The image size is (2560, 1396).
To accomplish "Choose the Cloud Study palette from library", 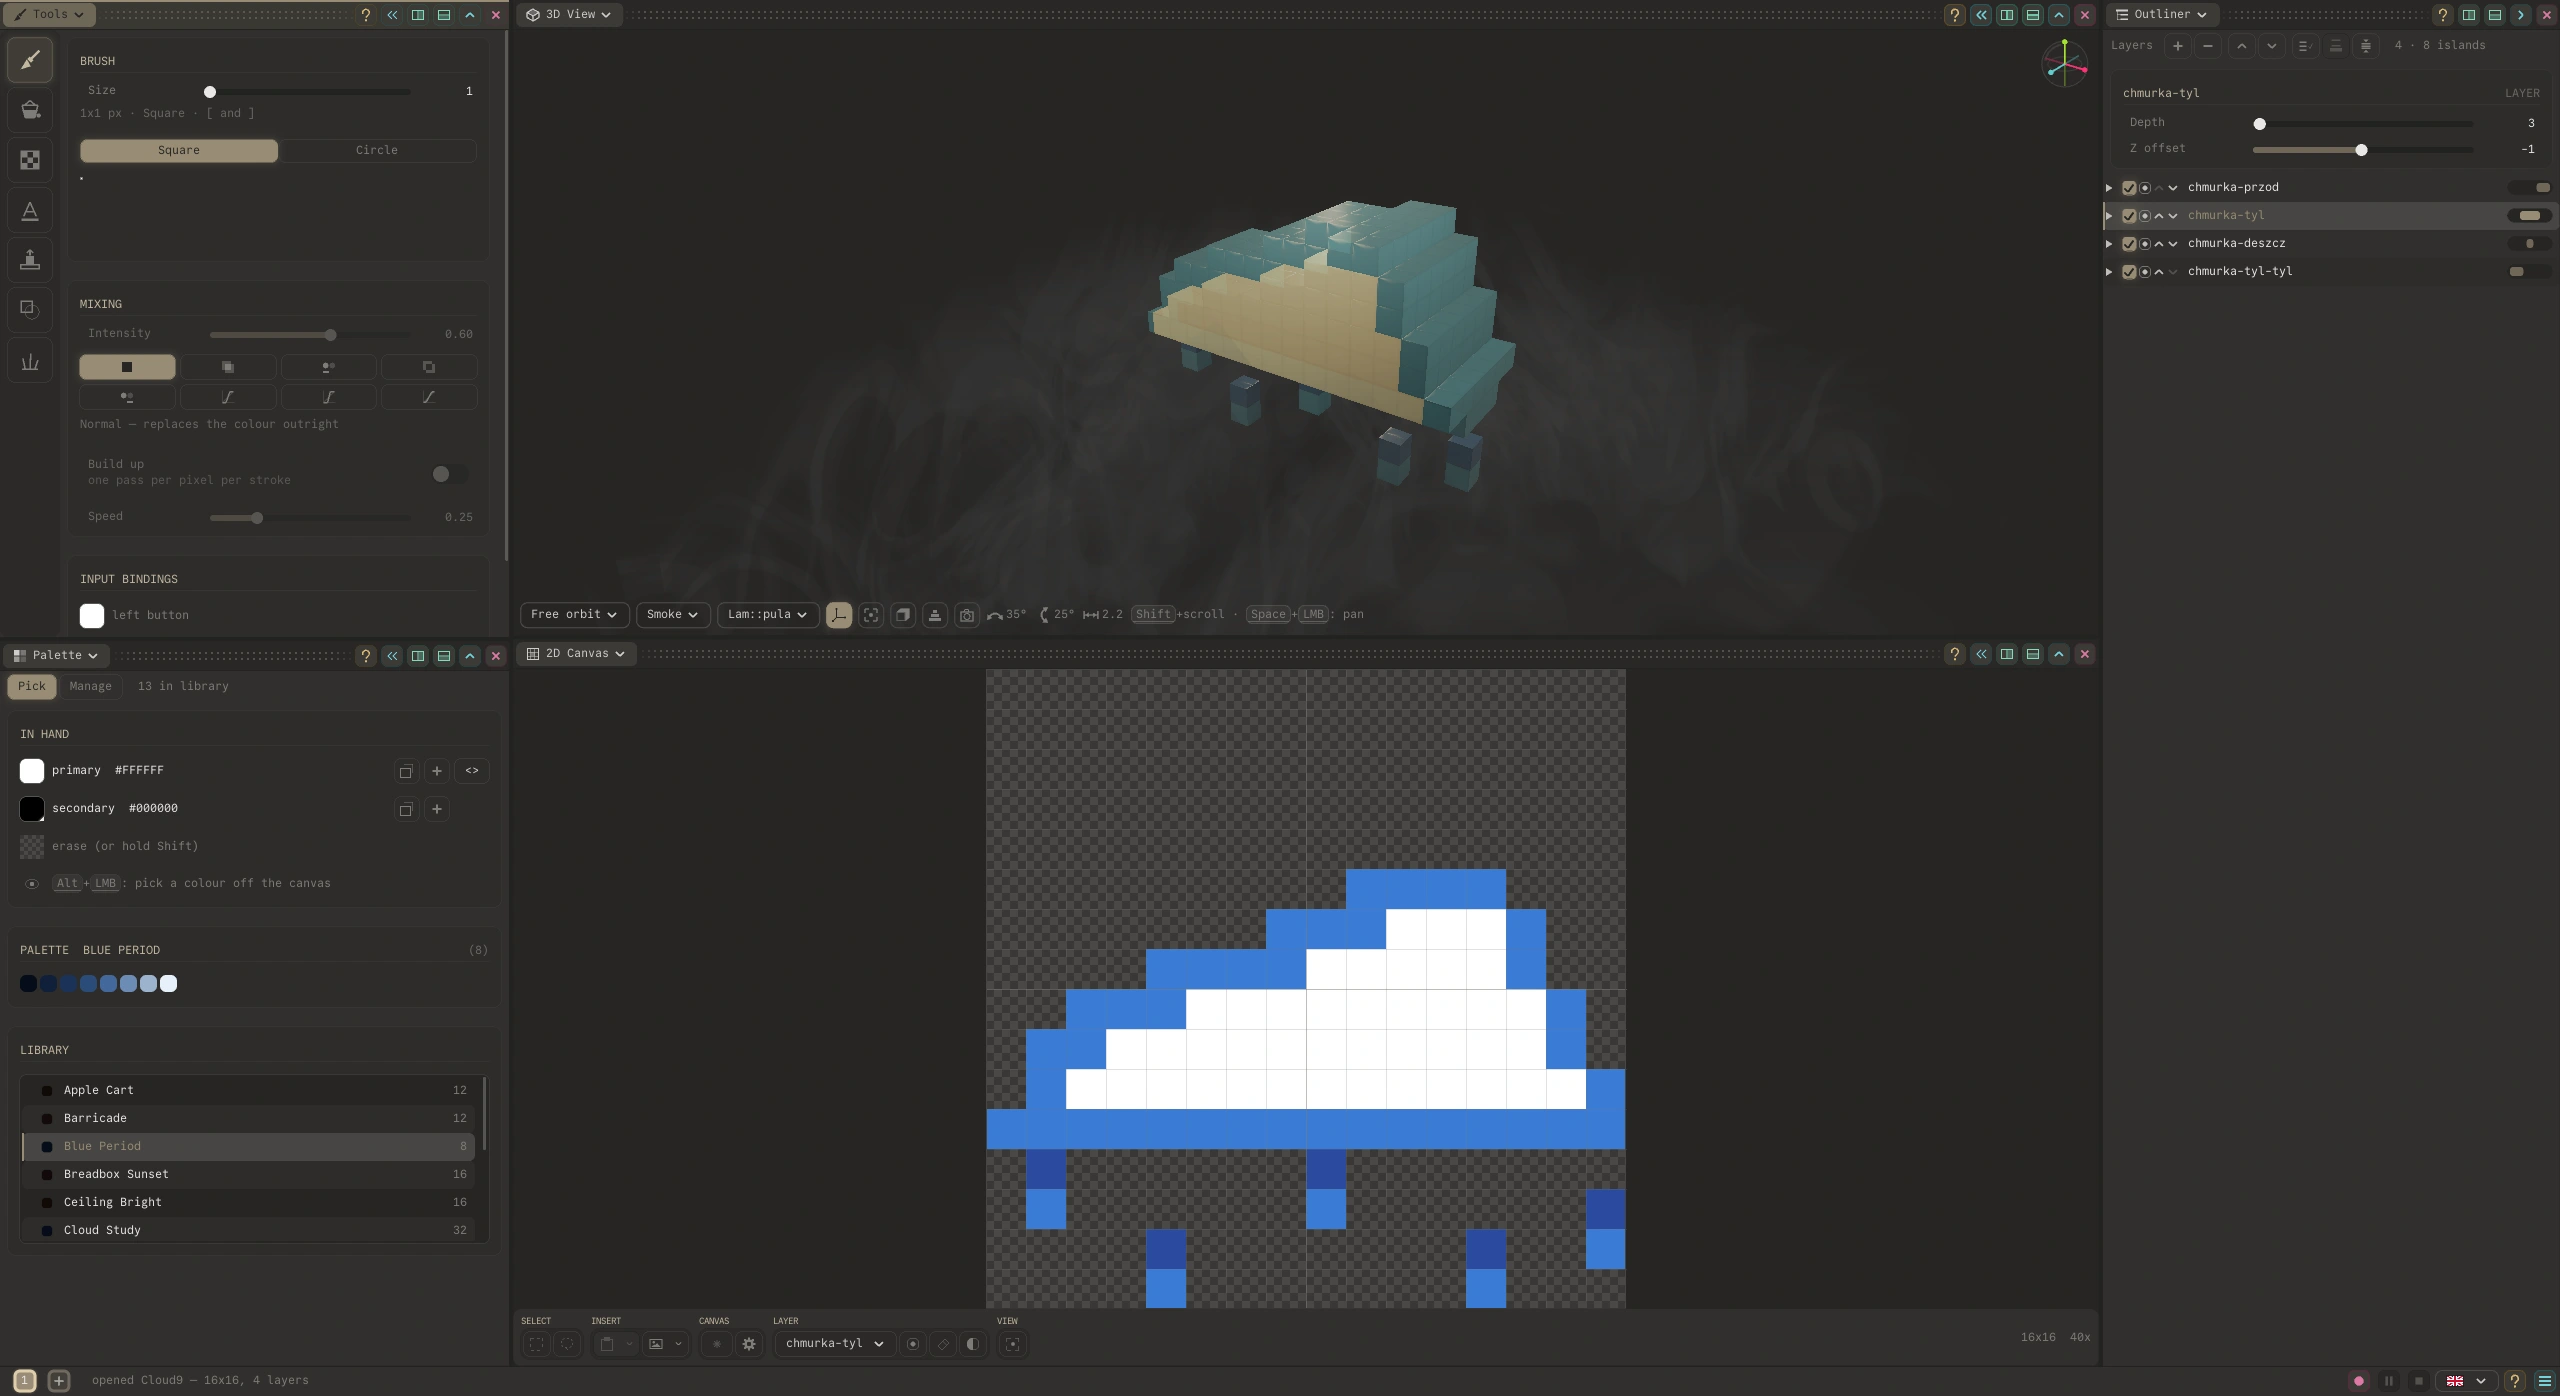I will click(x=248, y=1230).
